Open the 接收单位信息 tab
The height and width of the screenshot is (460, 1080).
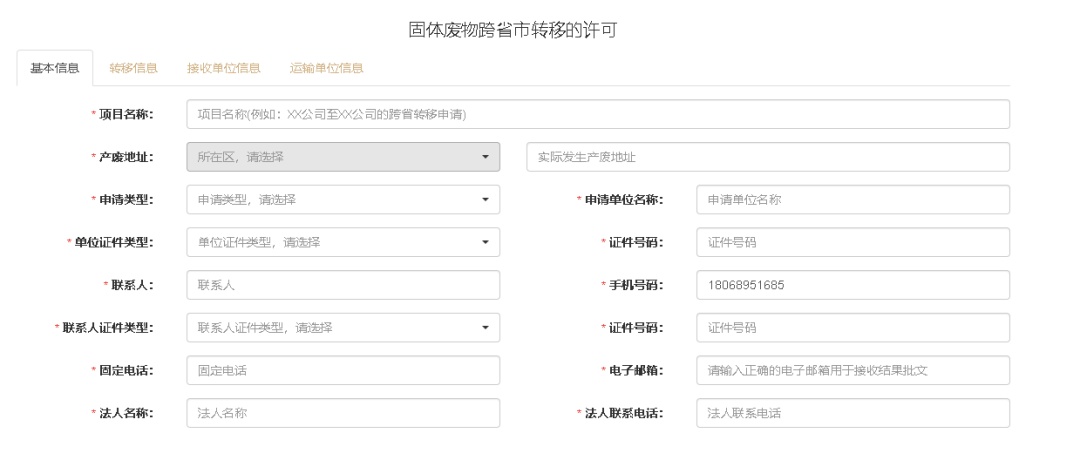click(x=224, y=68)
